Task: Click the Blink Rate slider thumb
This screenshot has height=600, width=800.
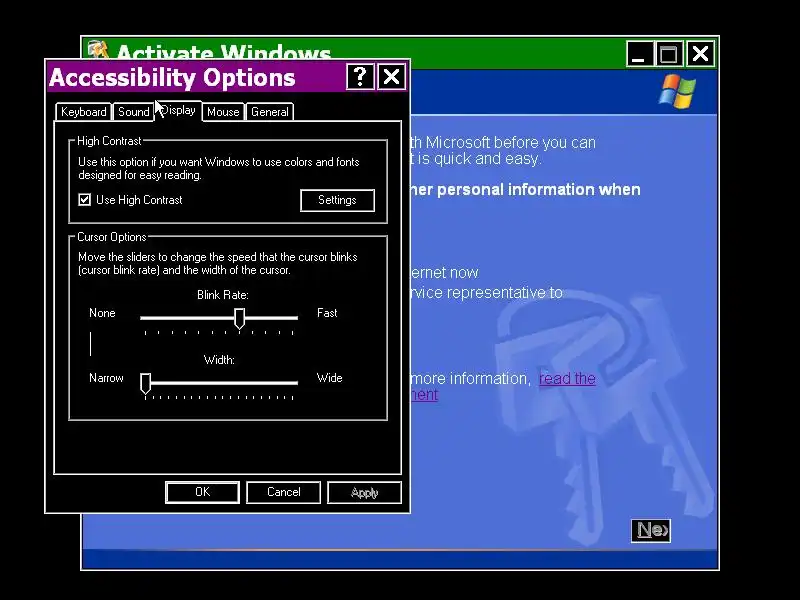Action: point(239,318)
